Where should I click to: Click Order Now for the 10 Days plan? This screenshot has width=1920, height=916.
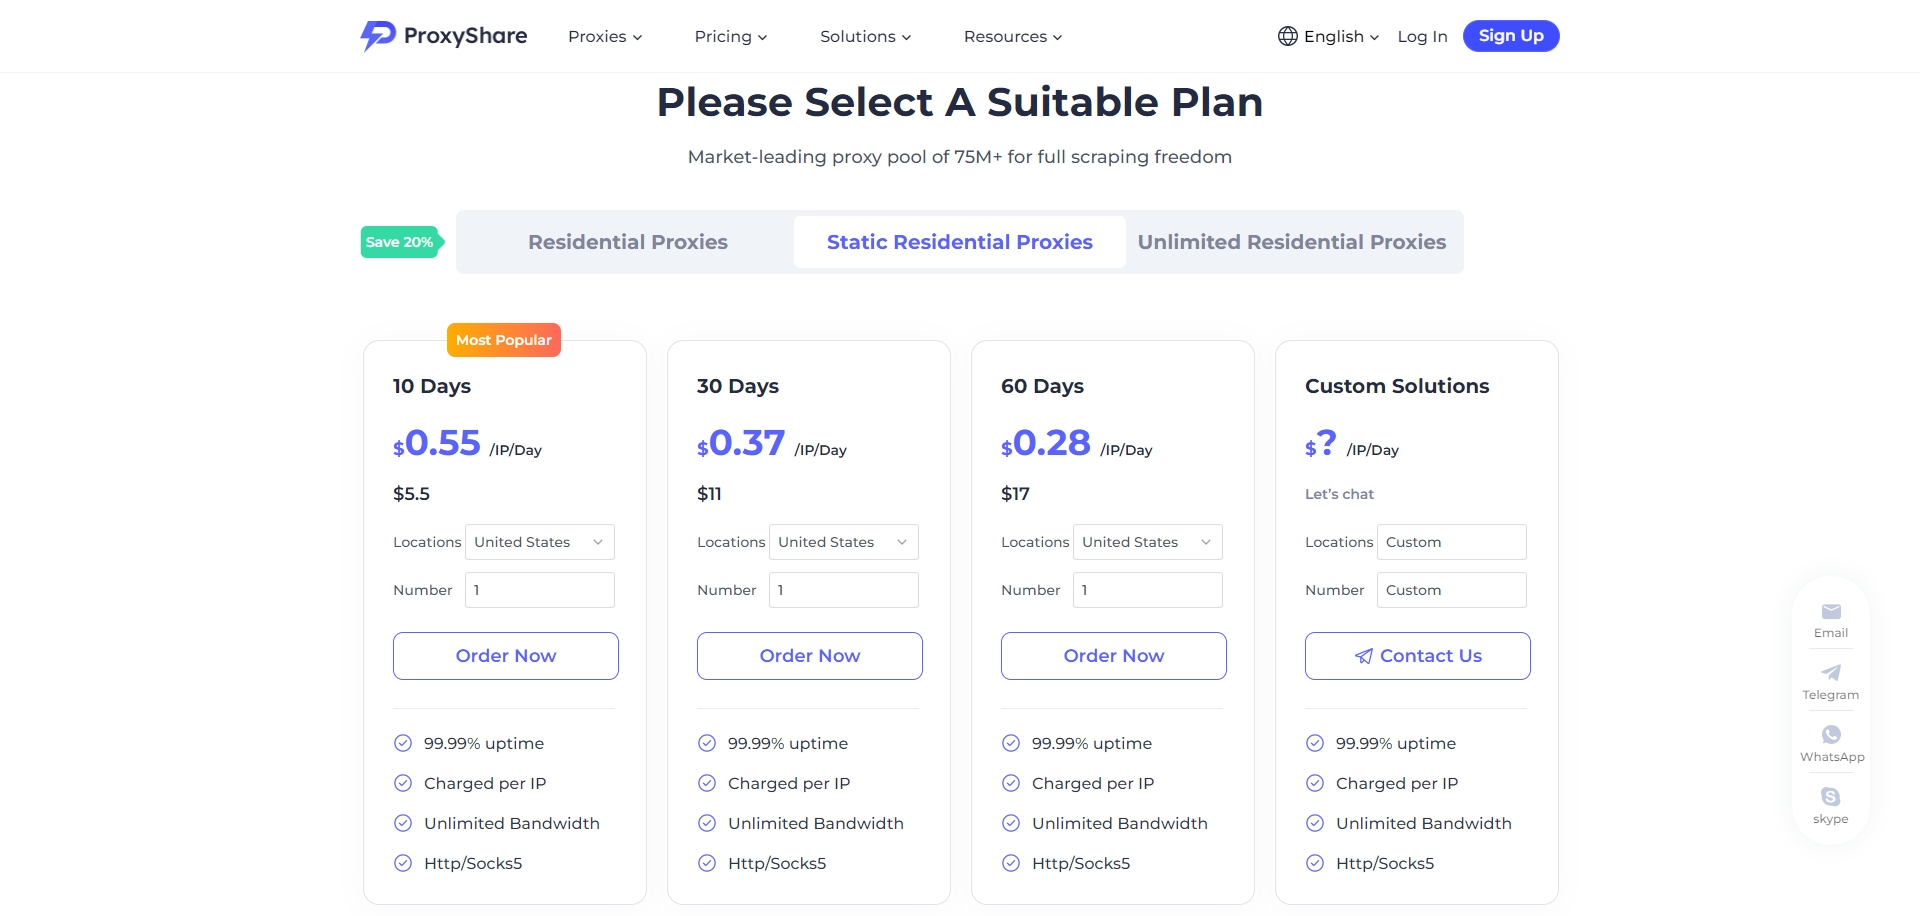coord(505,656)
